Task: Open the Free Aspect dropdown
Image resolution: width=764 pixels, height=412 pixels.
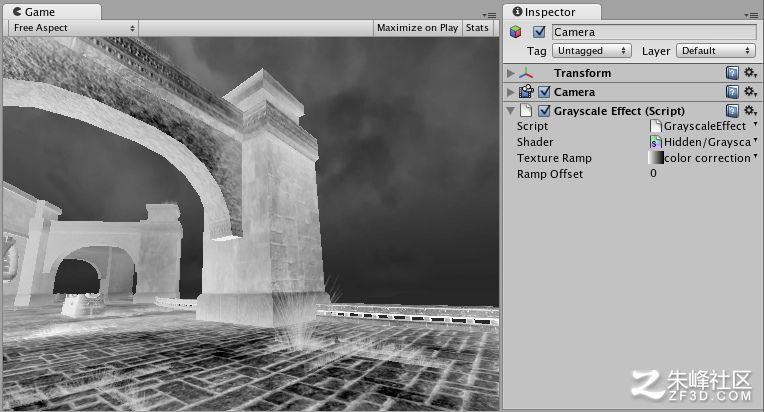Action: pyautogui.click(x=73, y=28)
